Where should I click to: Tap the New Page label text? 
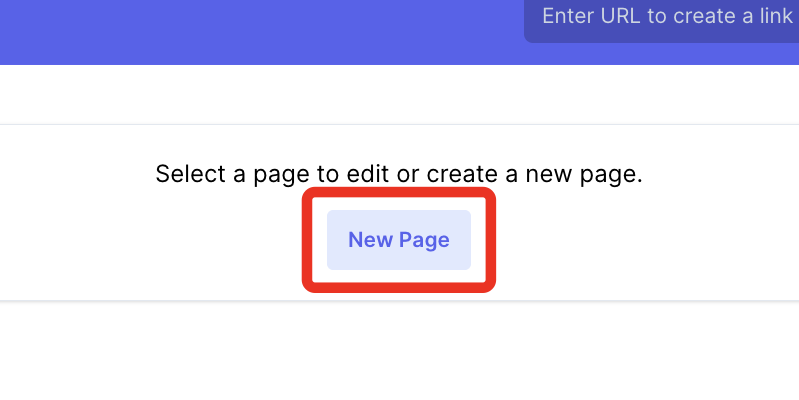[x=398, y=240]
